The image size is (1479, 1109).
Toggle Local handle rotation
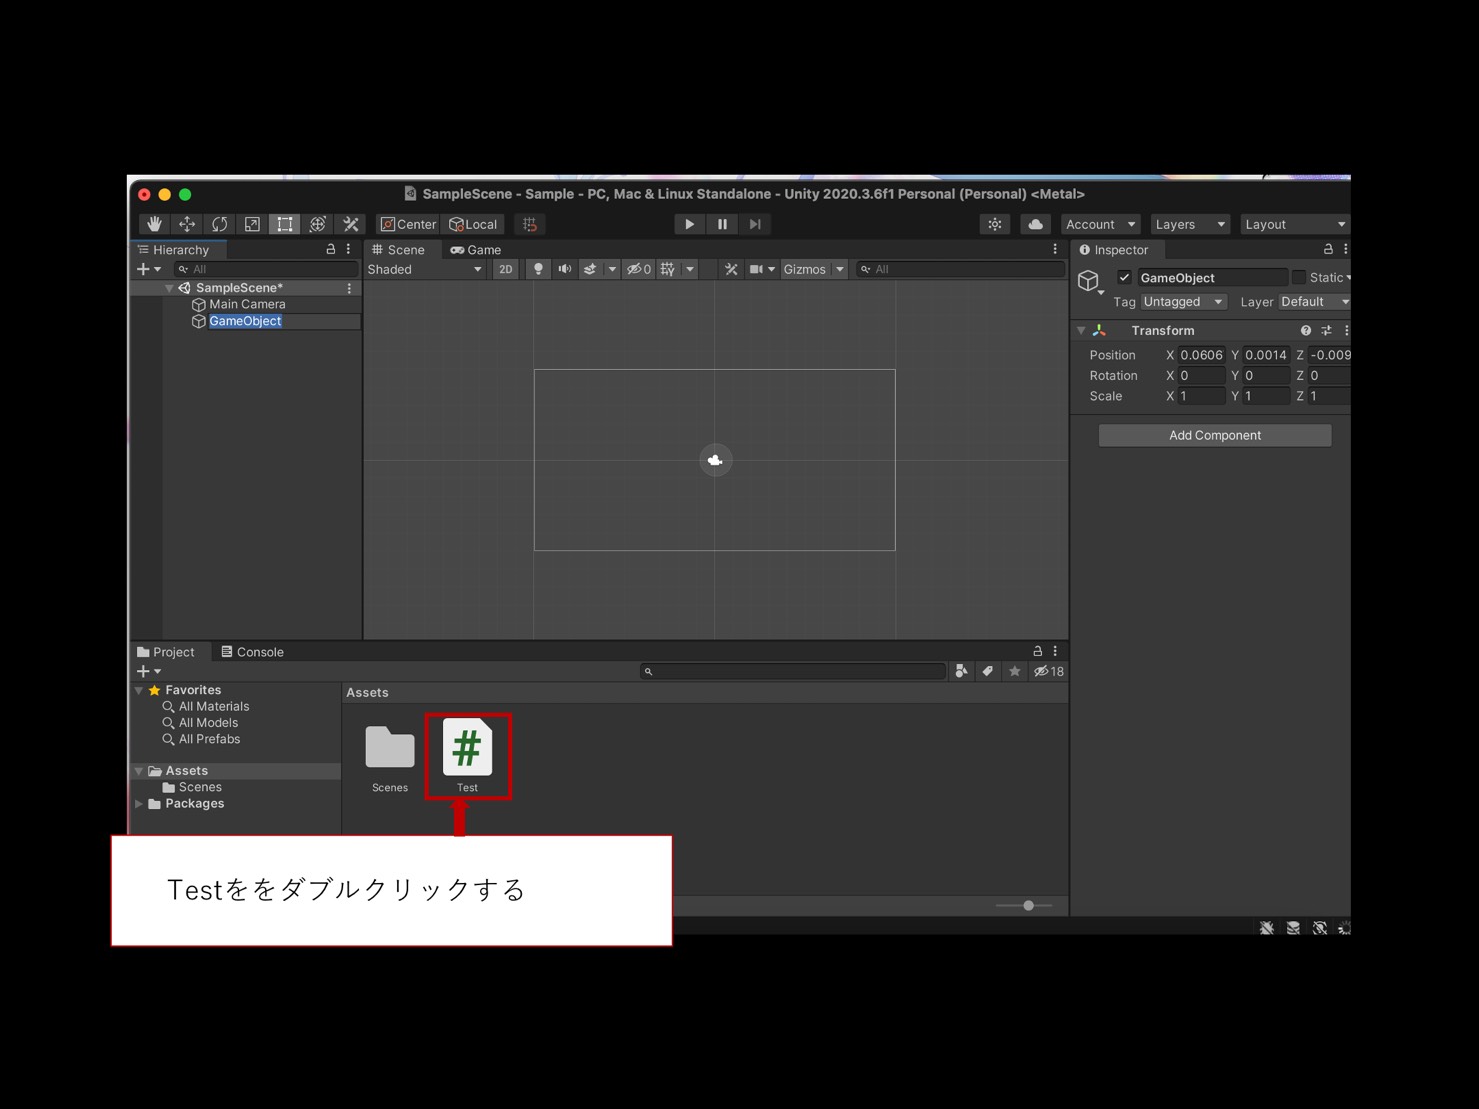point(473,224)
